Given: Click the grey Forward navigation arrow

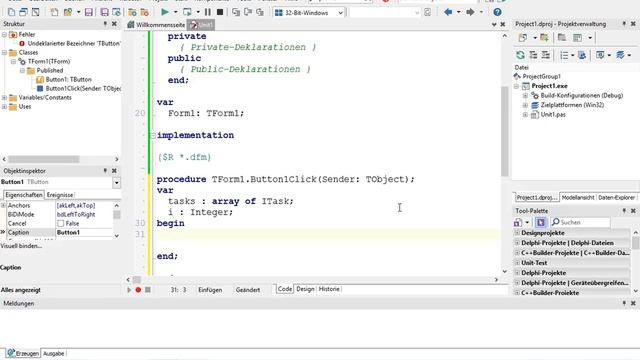Looking at the screenshot, I should point(470,12).
